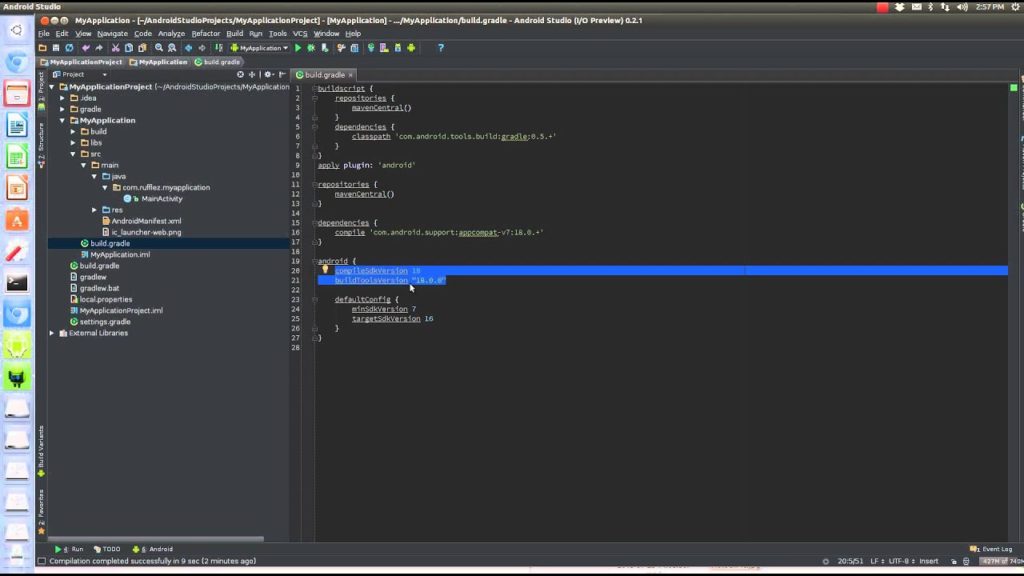The height and width of the screenshot is (576, 1024).
Task: Open the VCS menu
Action: pyautogui.click(x=300, y=33)
